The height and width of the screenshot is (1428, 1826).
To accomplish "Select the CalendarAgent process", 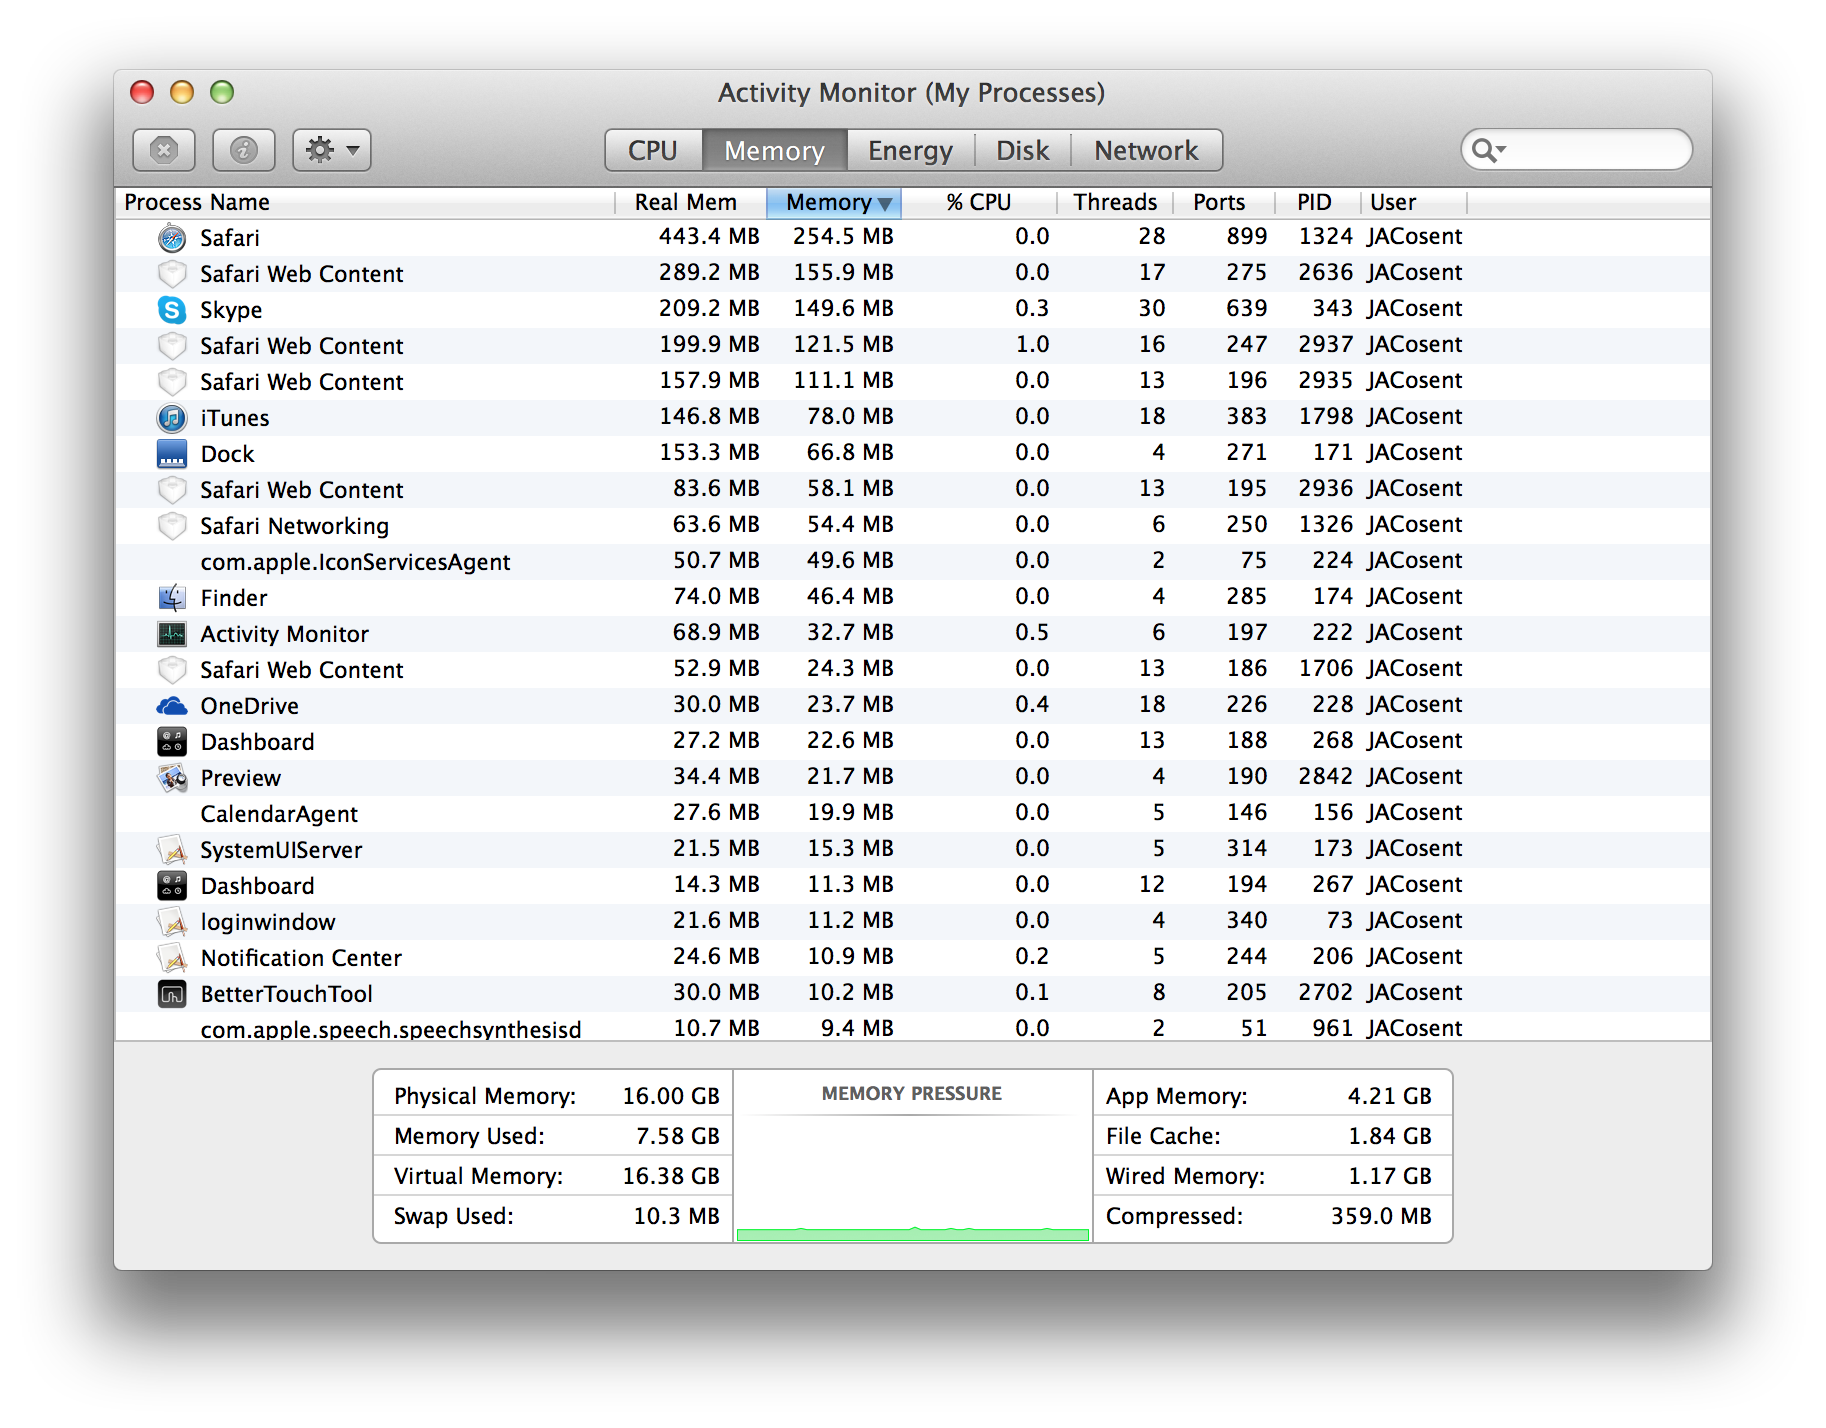I will [x=912, y=814].
